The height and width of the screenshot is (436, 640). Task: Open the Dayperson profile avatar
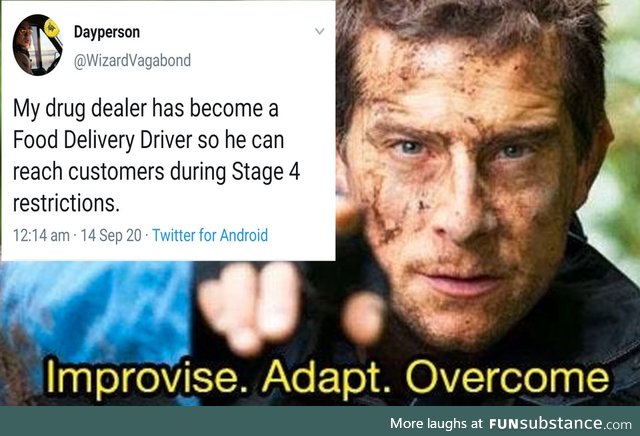point(37,45)
